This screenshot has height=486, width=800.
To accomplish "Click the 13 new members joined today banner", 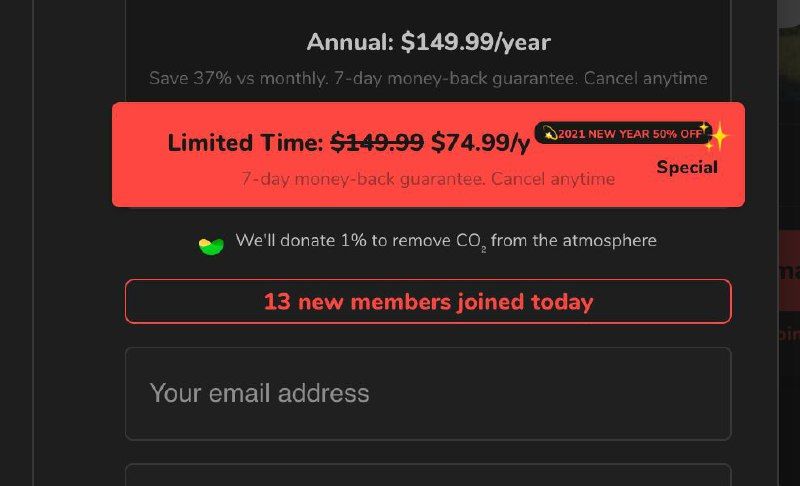I will [428, 301].
